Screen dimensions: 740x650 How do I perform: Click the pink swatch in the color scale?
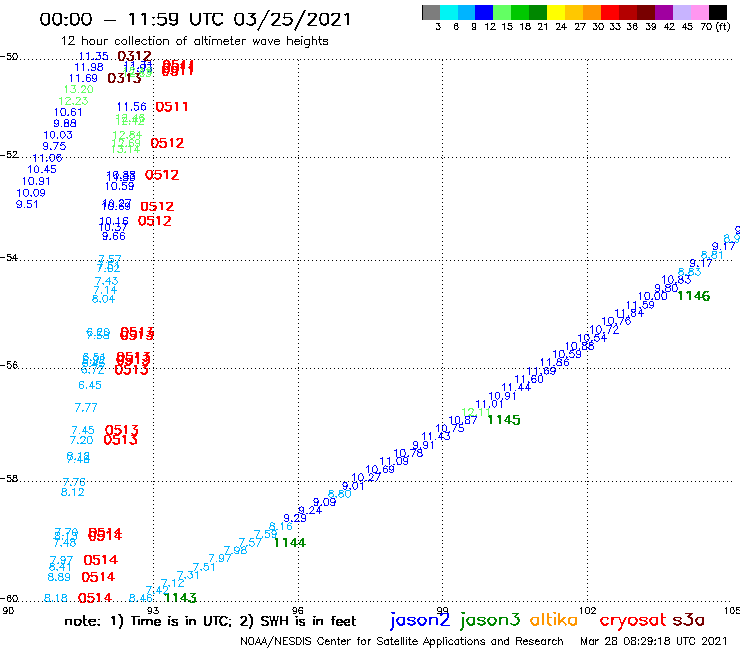699,12
